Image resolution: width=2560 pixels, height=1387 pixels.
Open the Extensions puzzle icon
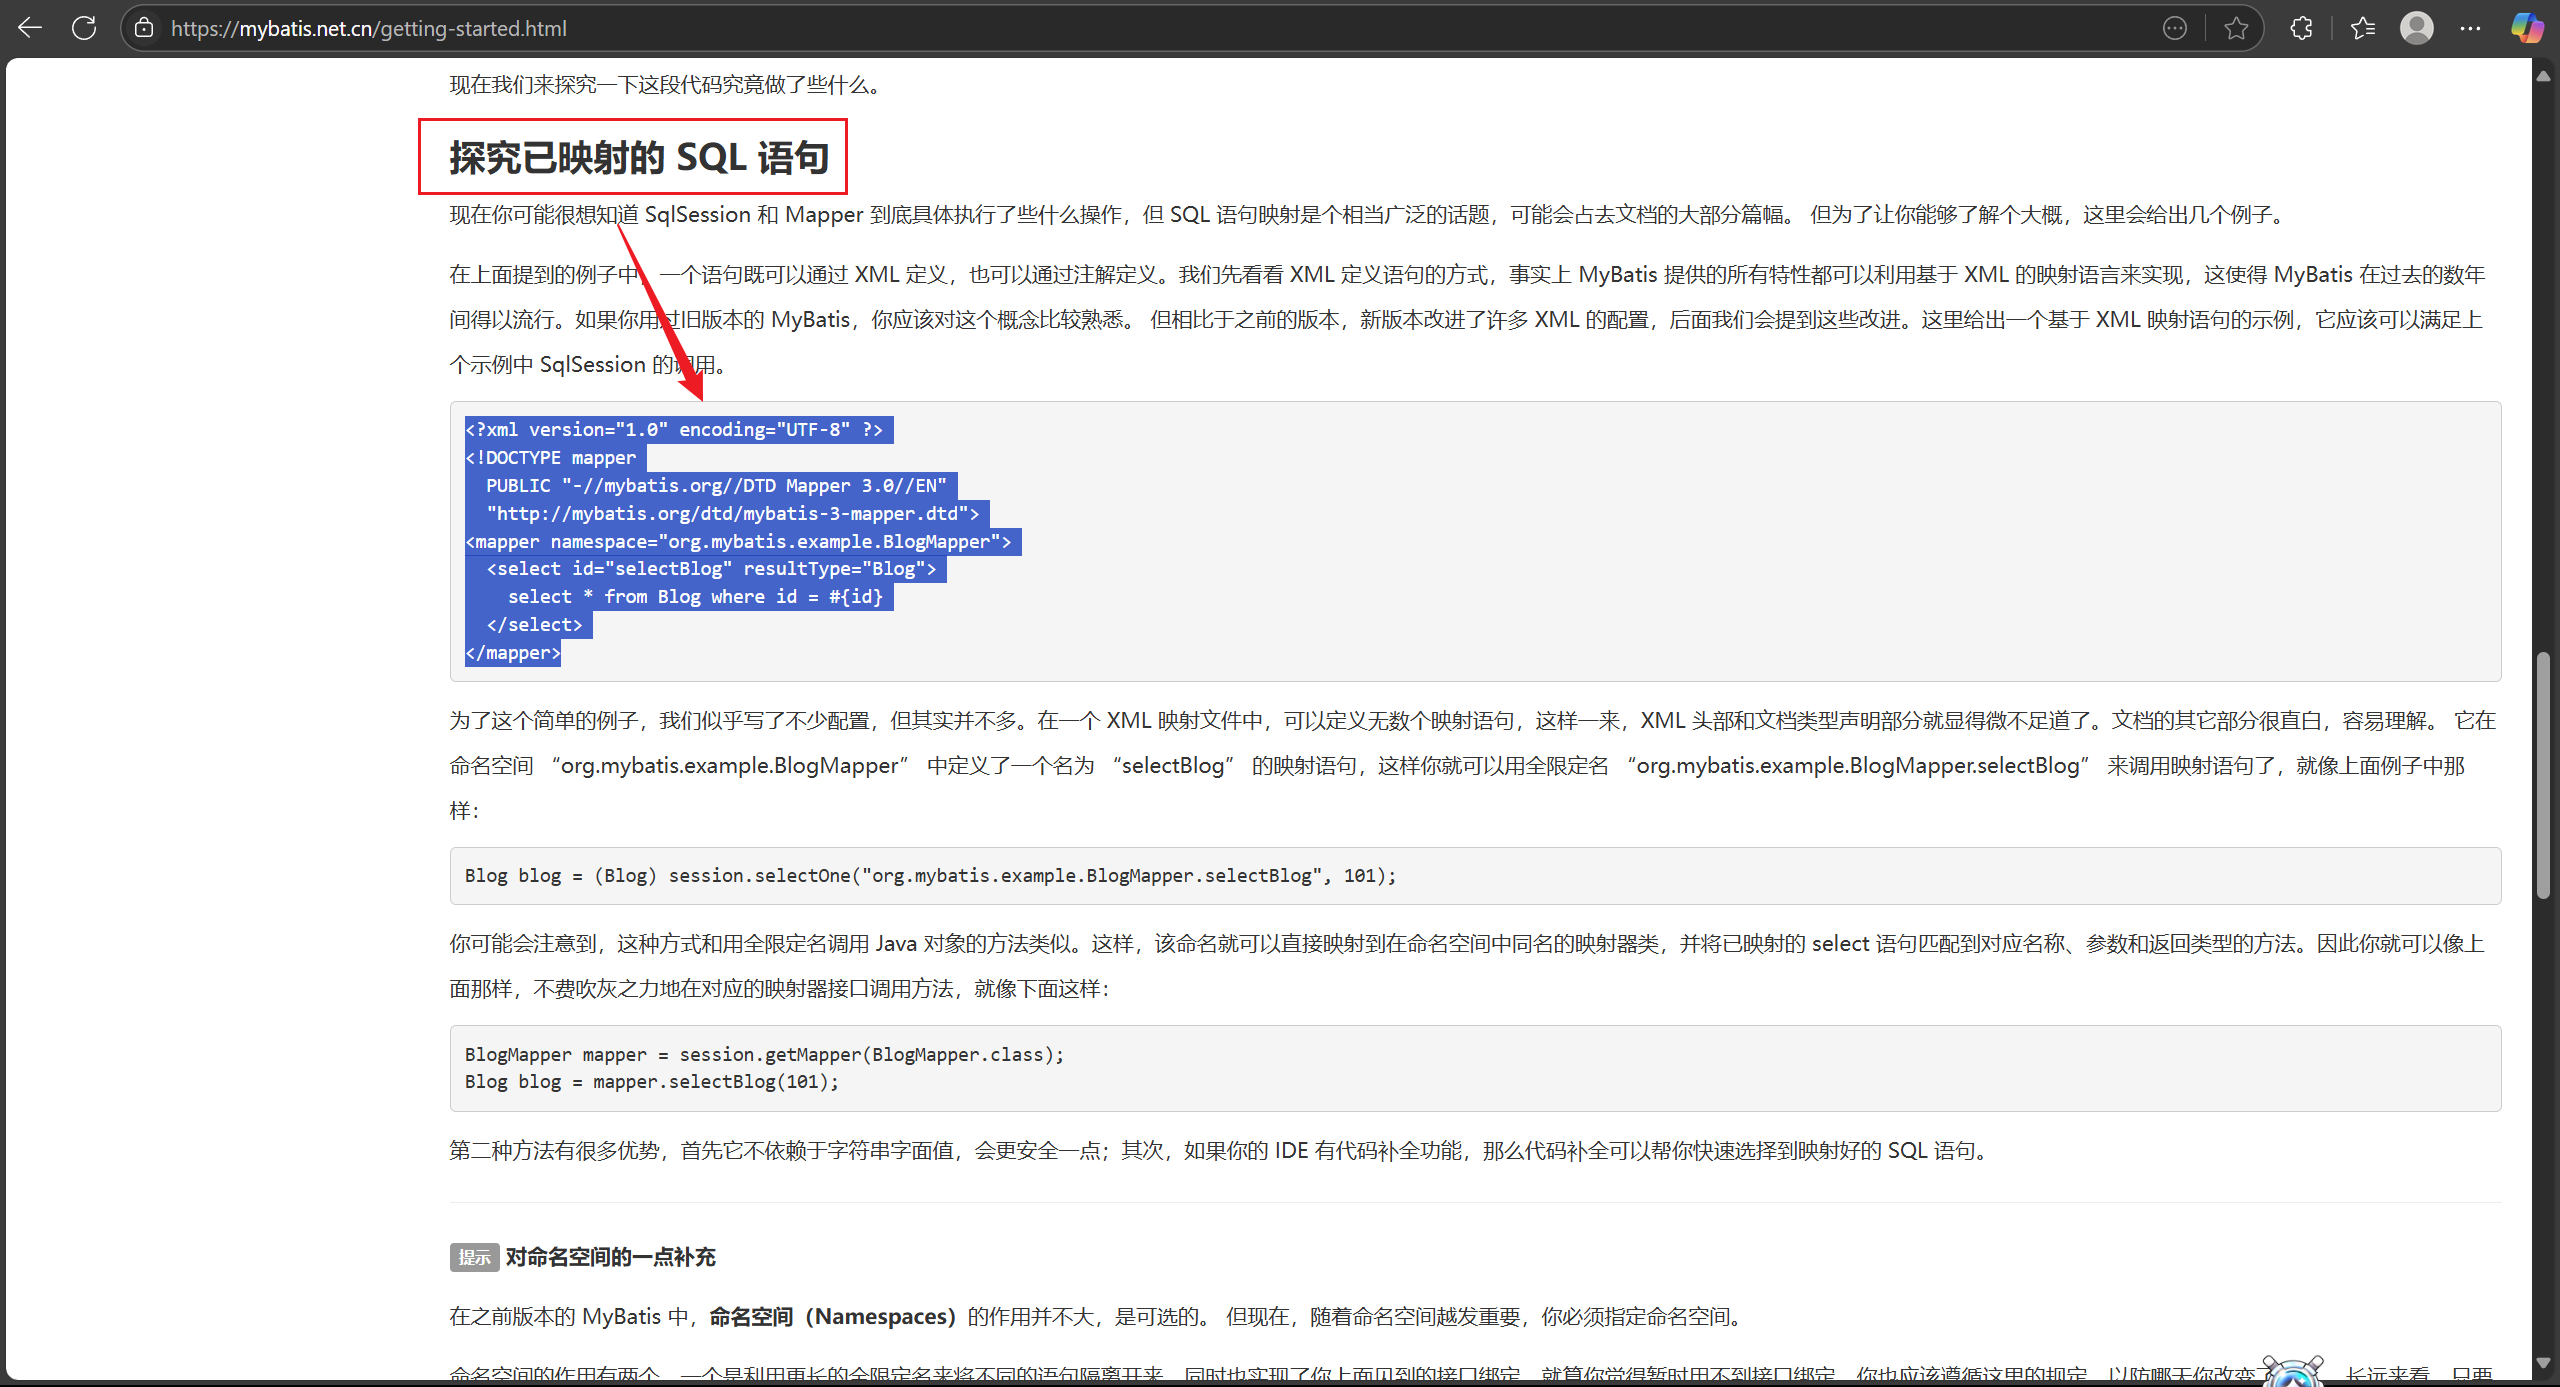[x=2301, y=28]
